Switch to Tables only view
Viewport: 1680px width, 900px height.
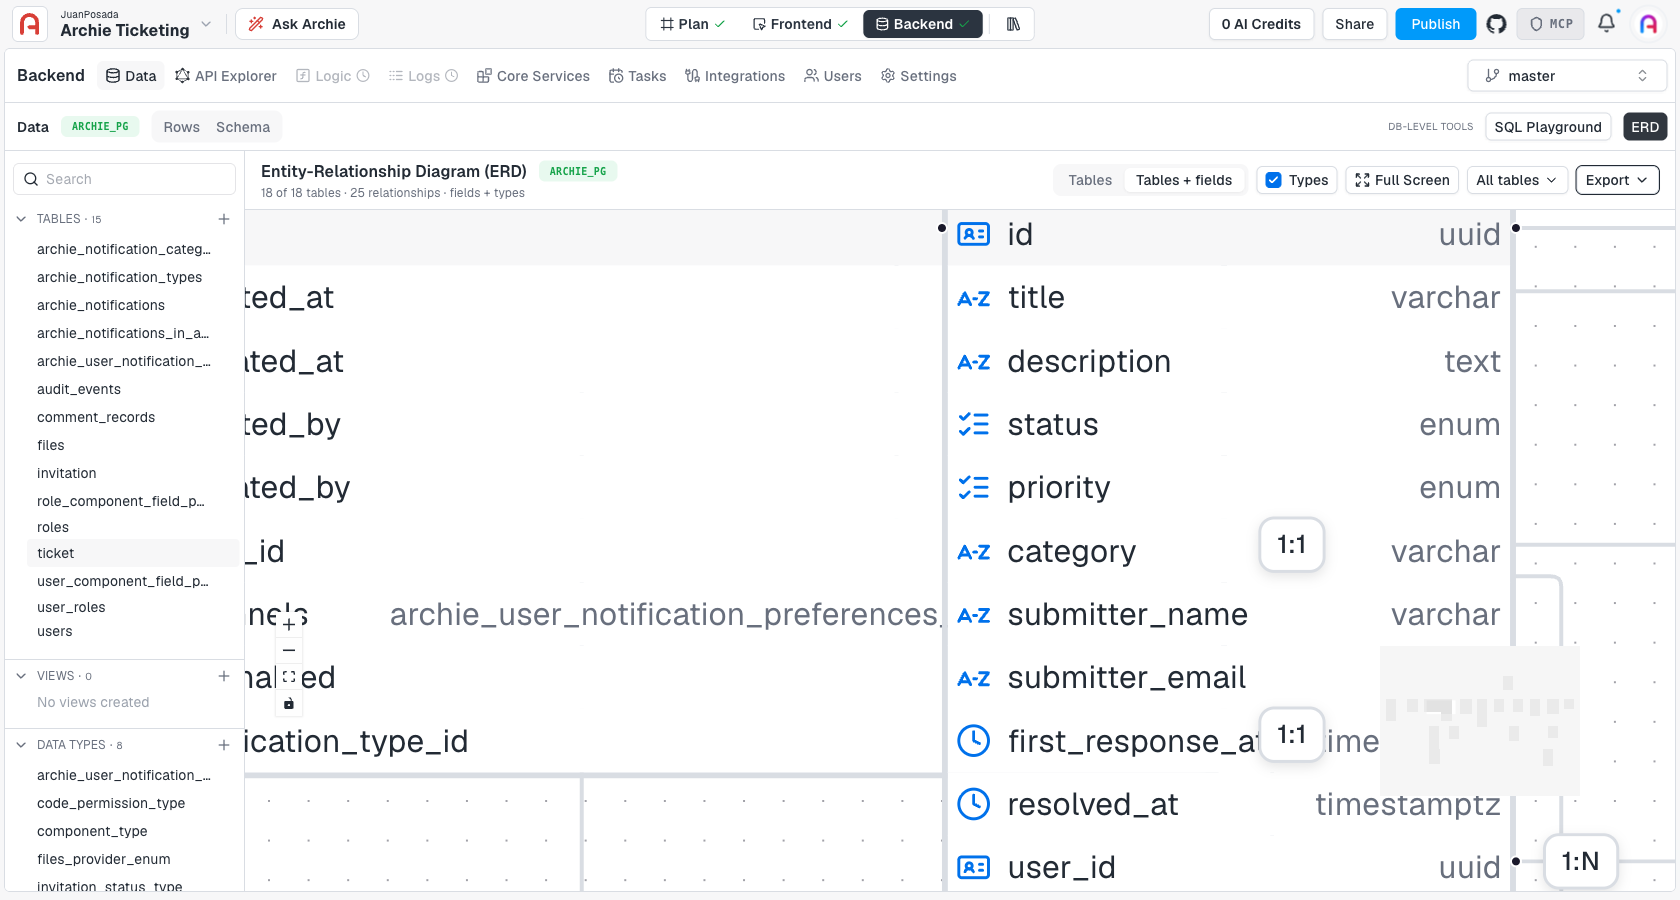coord(1090,180)
